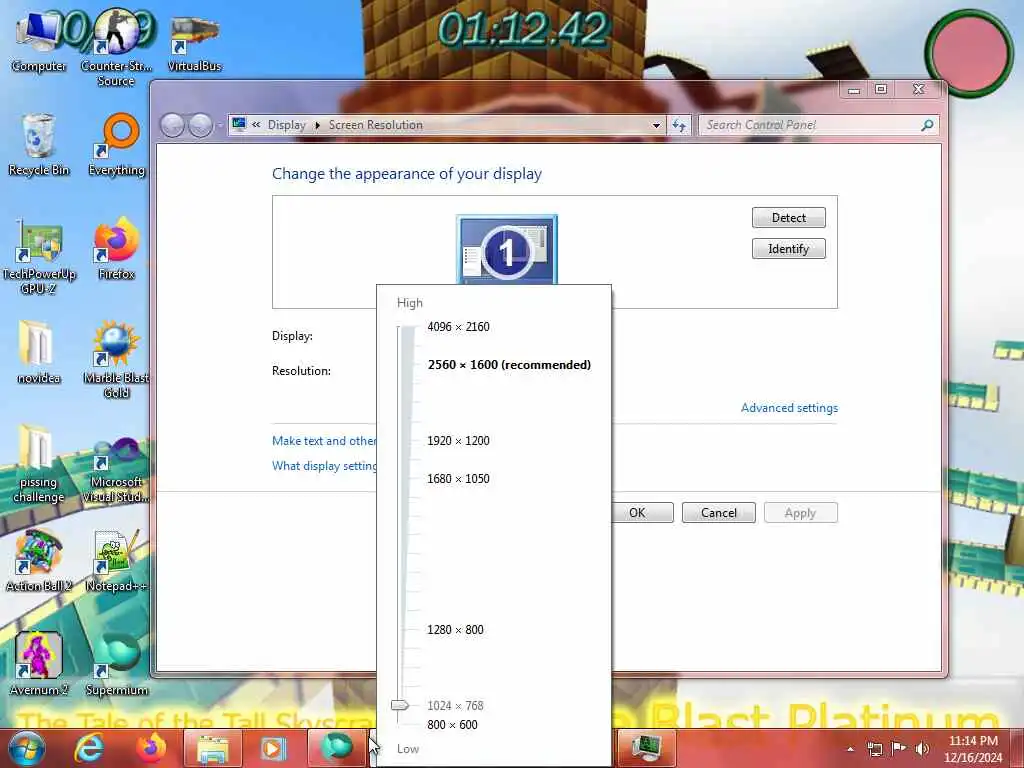
Task: Select the Recycle Bin desktop icon
Action: click(x=39, y=145)
